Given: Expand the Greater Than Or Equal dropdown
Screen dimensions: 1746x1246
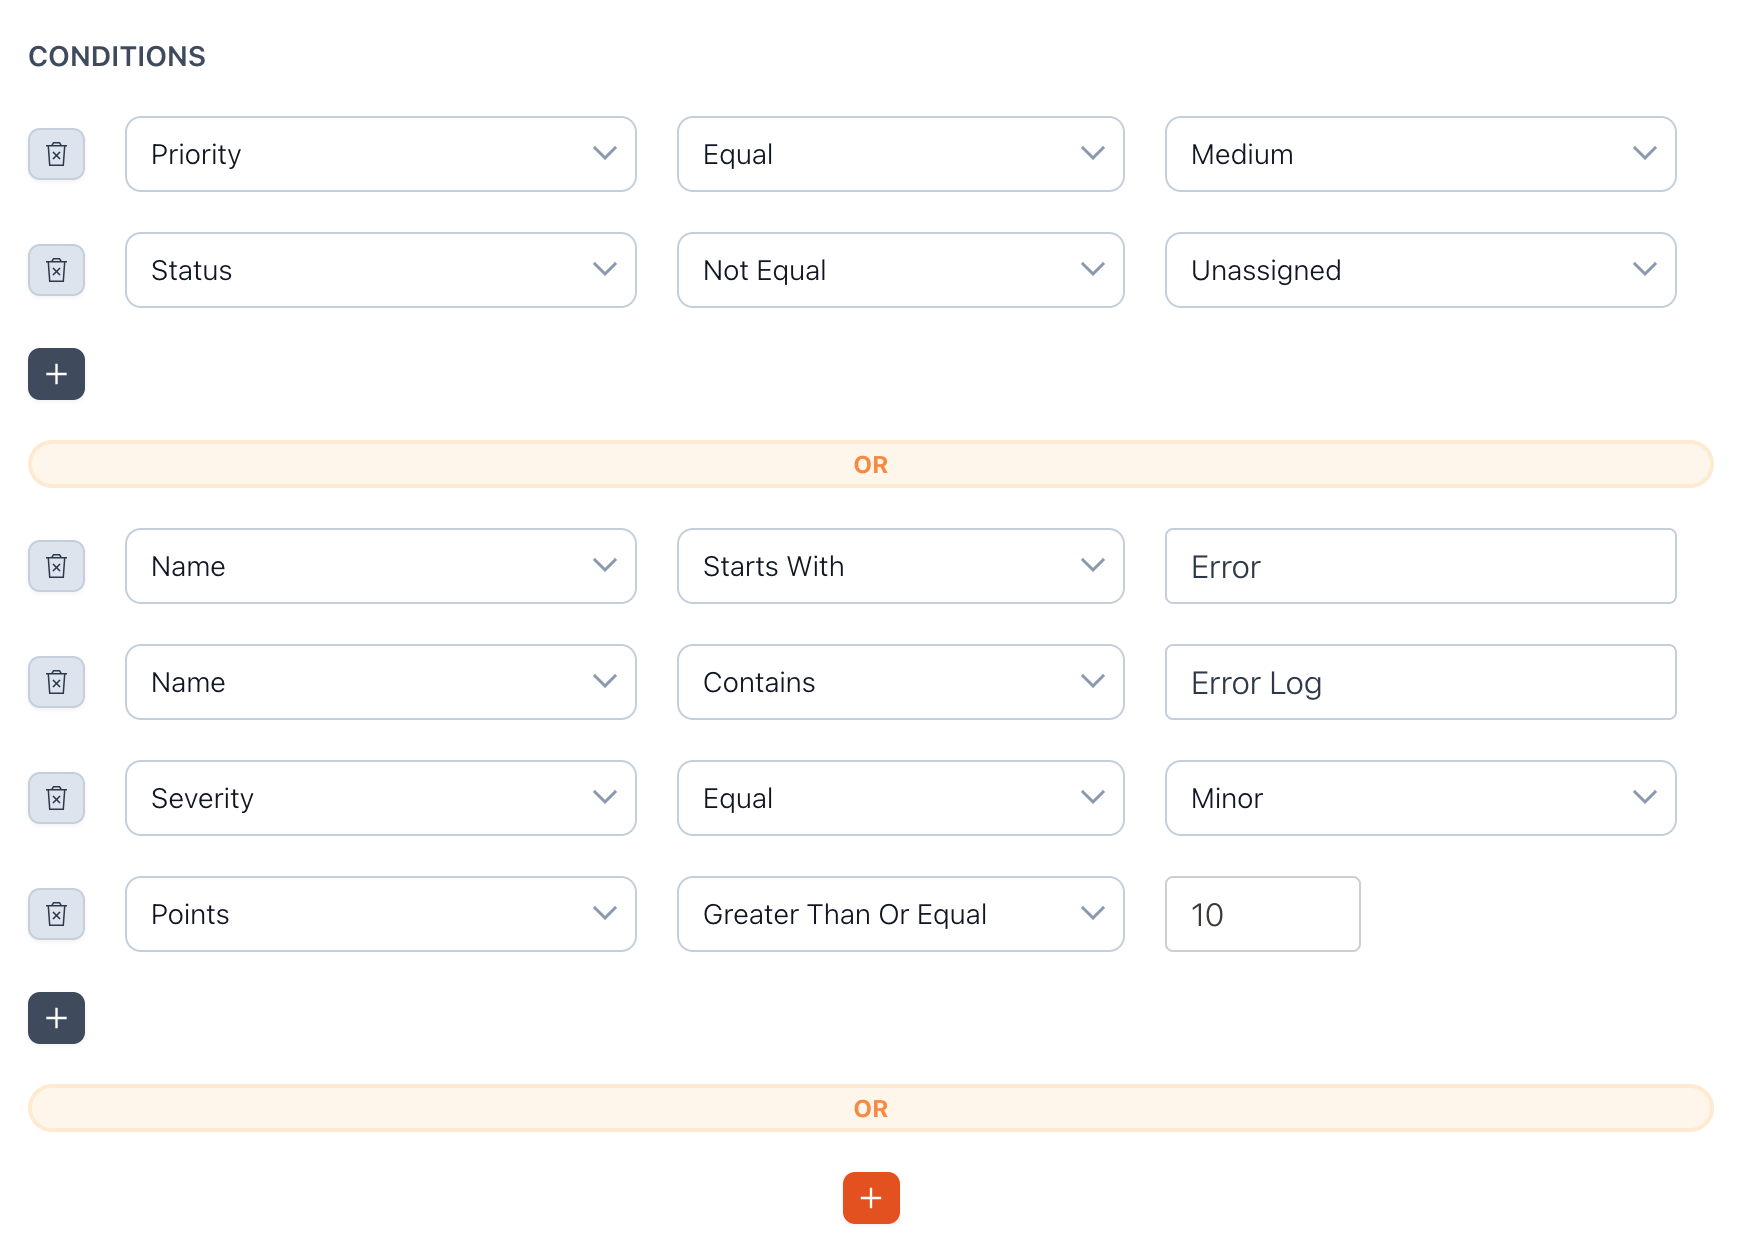Looking at the screenshot, I should [x=900, y=914].
